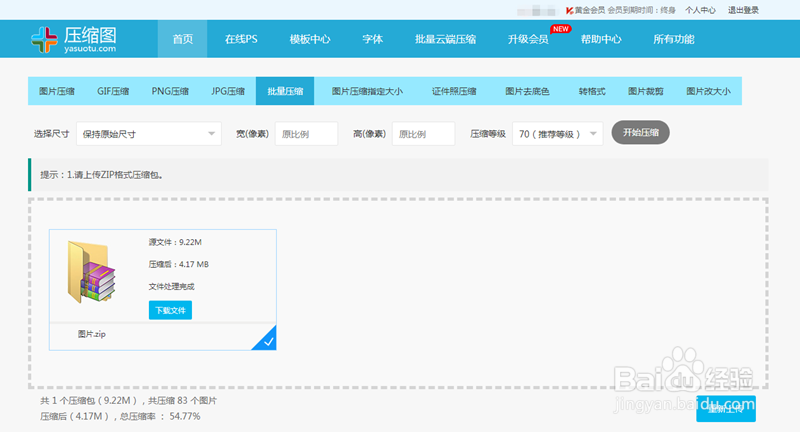Click the blue re-upload button at the bottom right
800x432 pixels.
point(726,409)
